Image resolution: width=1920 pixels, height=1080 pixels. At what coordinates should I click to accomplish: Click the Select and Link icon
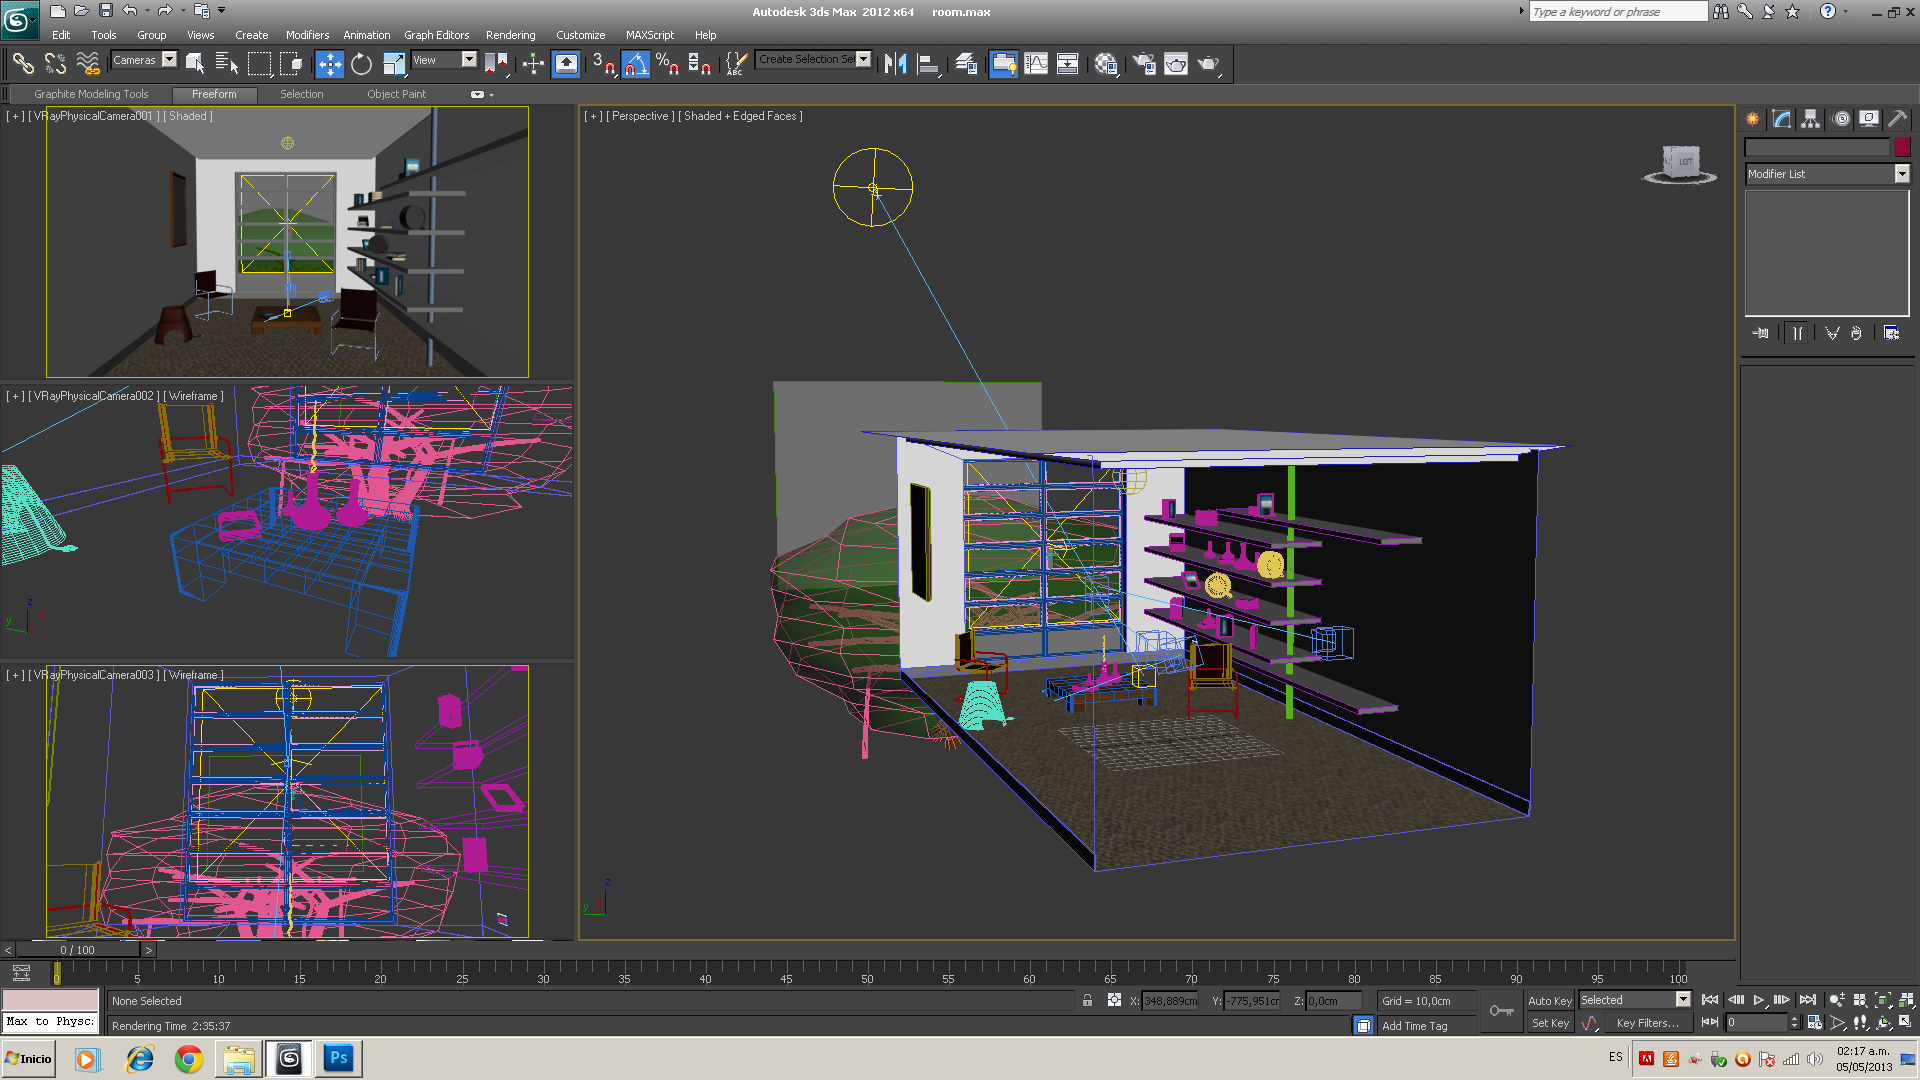22,64
